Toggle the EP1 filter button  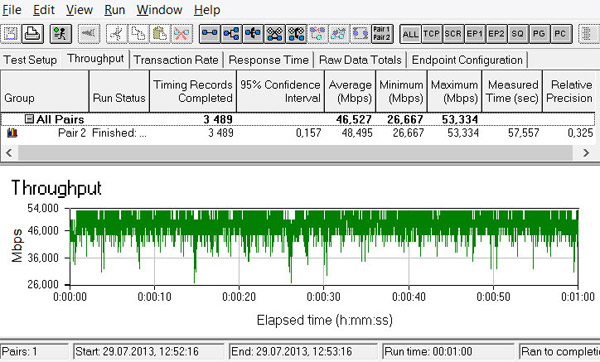pos(475,34)
